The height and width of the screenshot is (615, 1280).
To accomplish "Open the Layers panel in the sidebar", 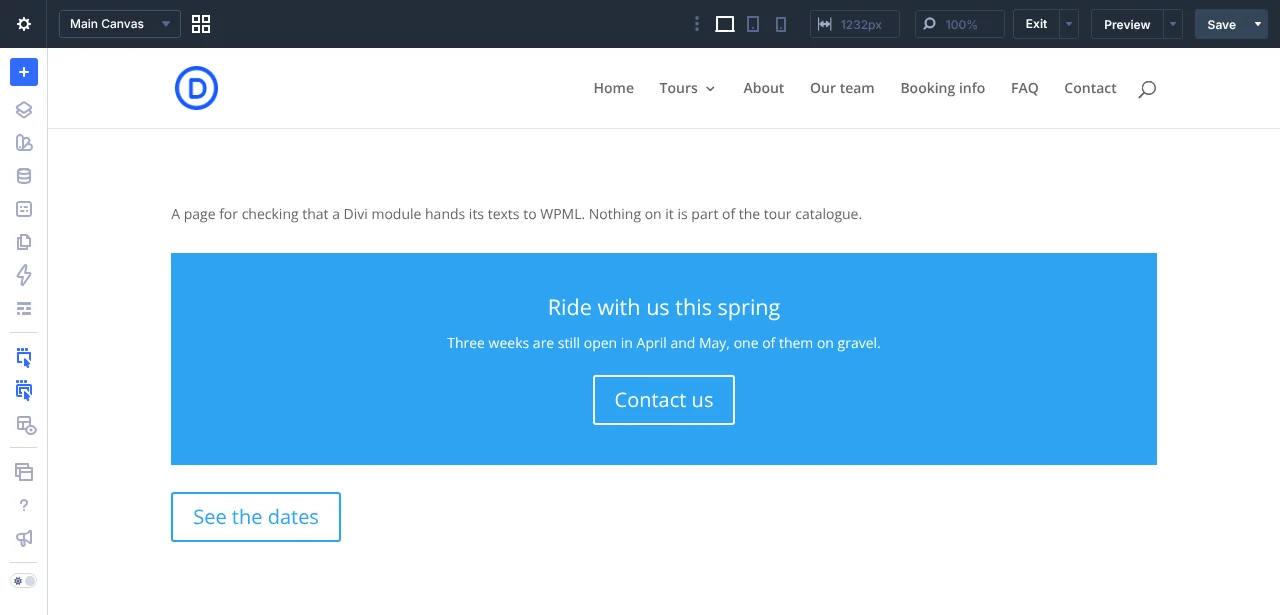I will 24,110.
